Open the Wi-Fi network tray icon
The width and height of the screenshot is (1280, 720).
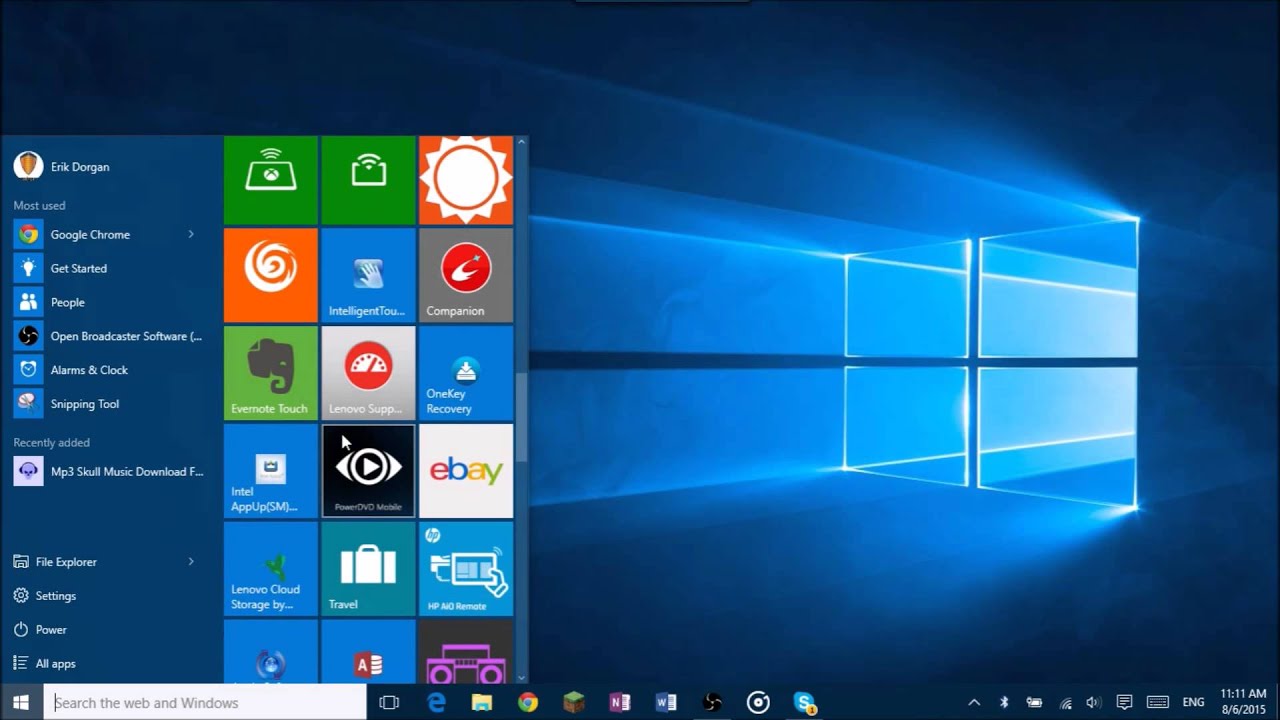[1066, 702]
